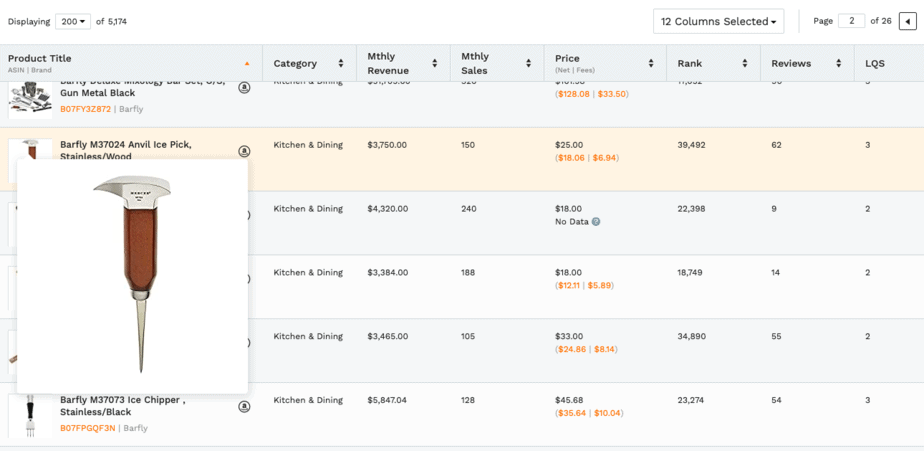Click the 14 reviews count

tap(776, 272)
